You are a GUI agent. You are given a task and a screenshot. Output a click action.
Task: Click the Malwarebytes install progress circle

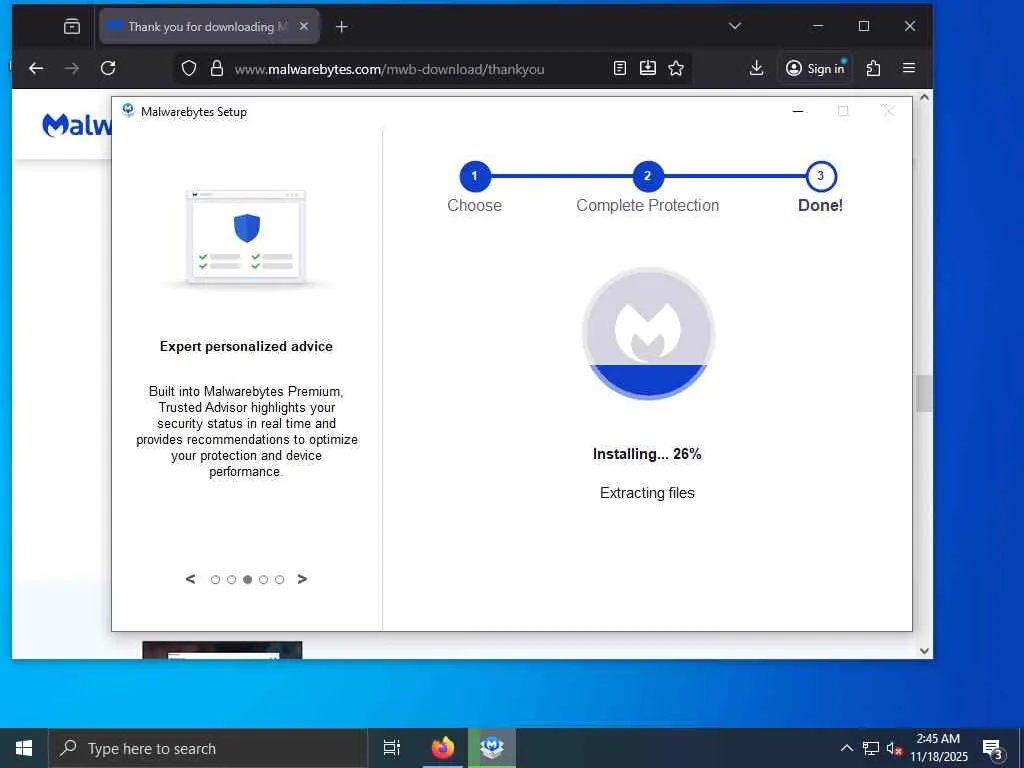[648, 333]
